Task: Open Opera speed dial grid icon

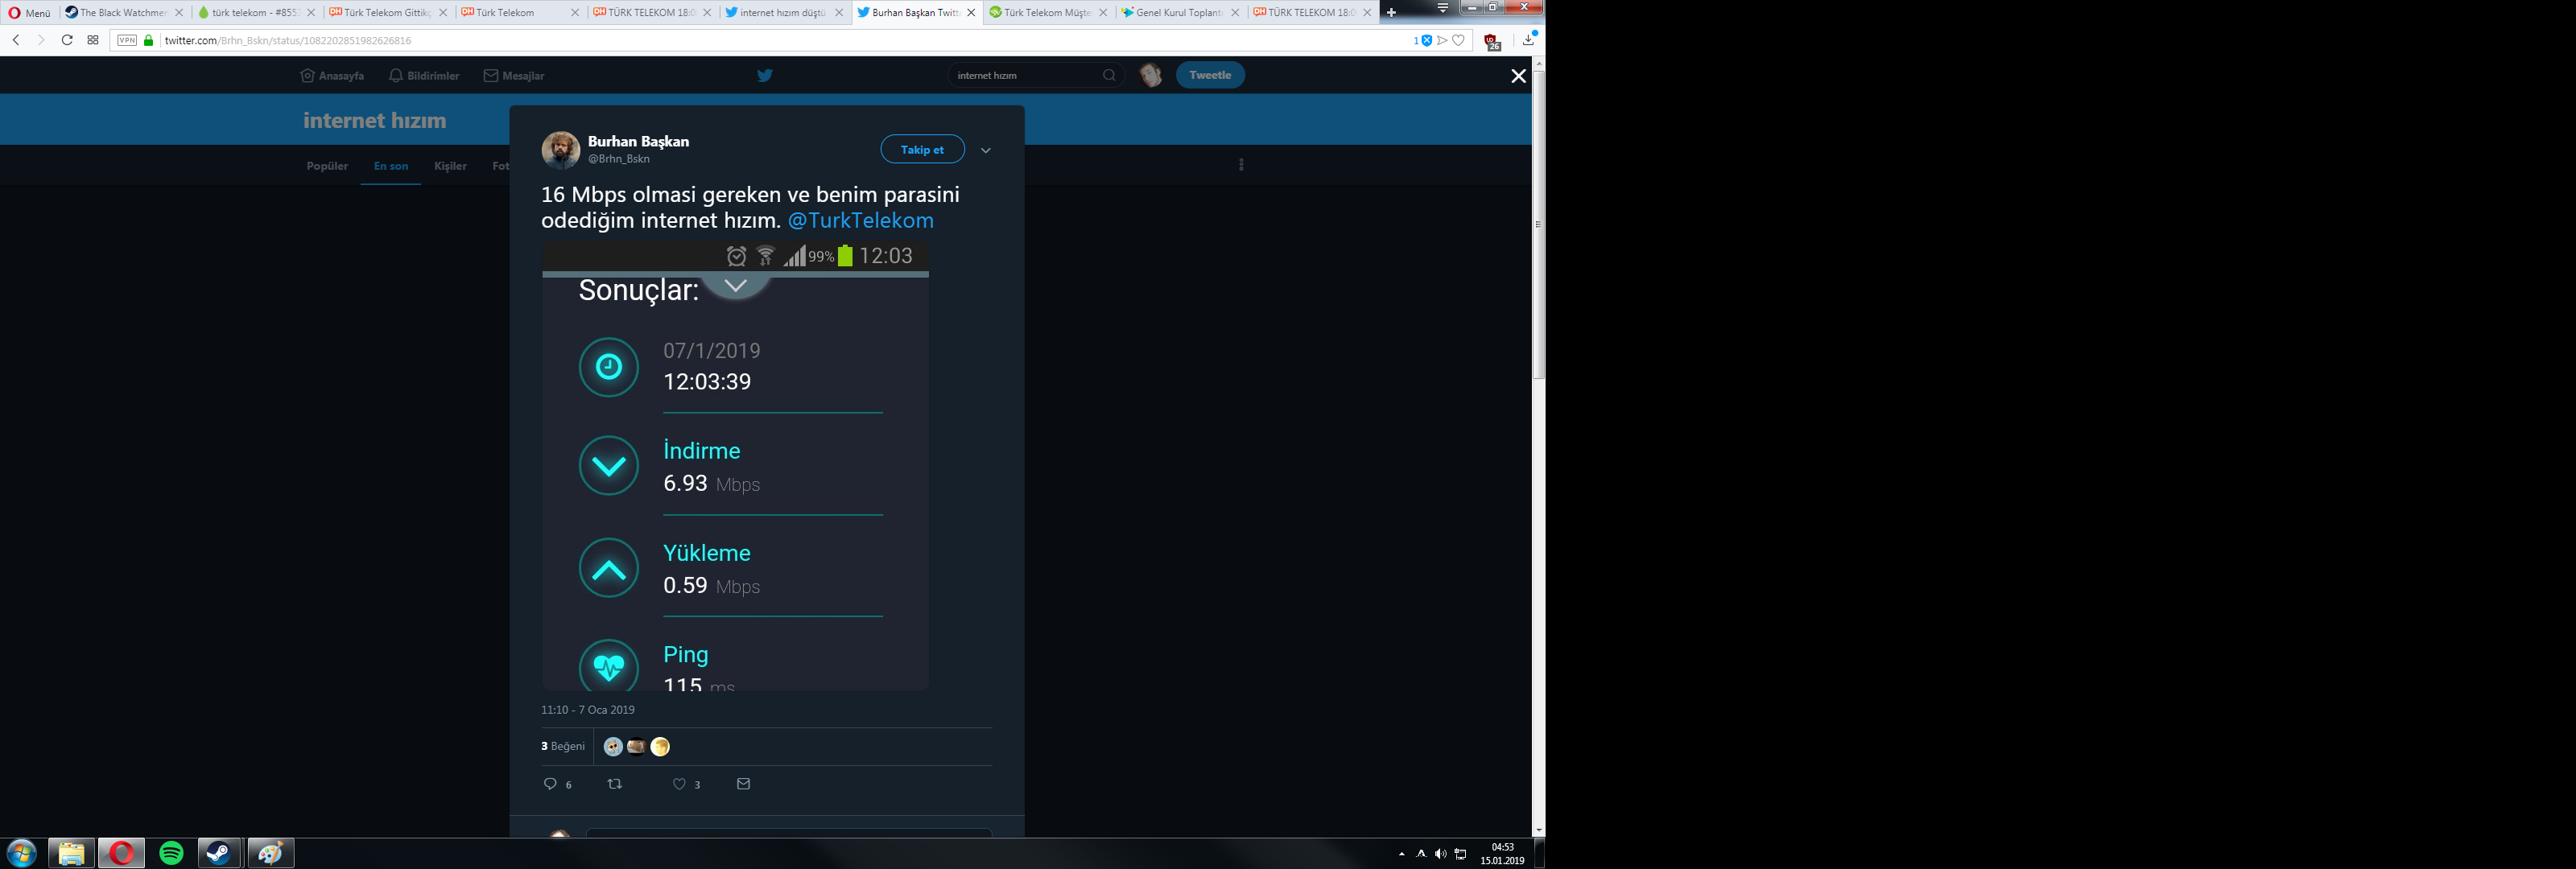Action: click(x=93, y=40)
